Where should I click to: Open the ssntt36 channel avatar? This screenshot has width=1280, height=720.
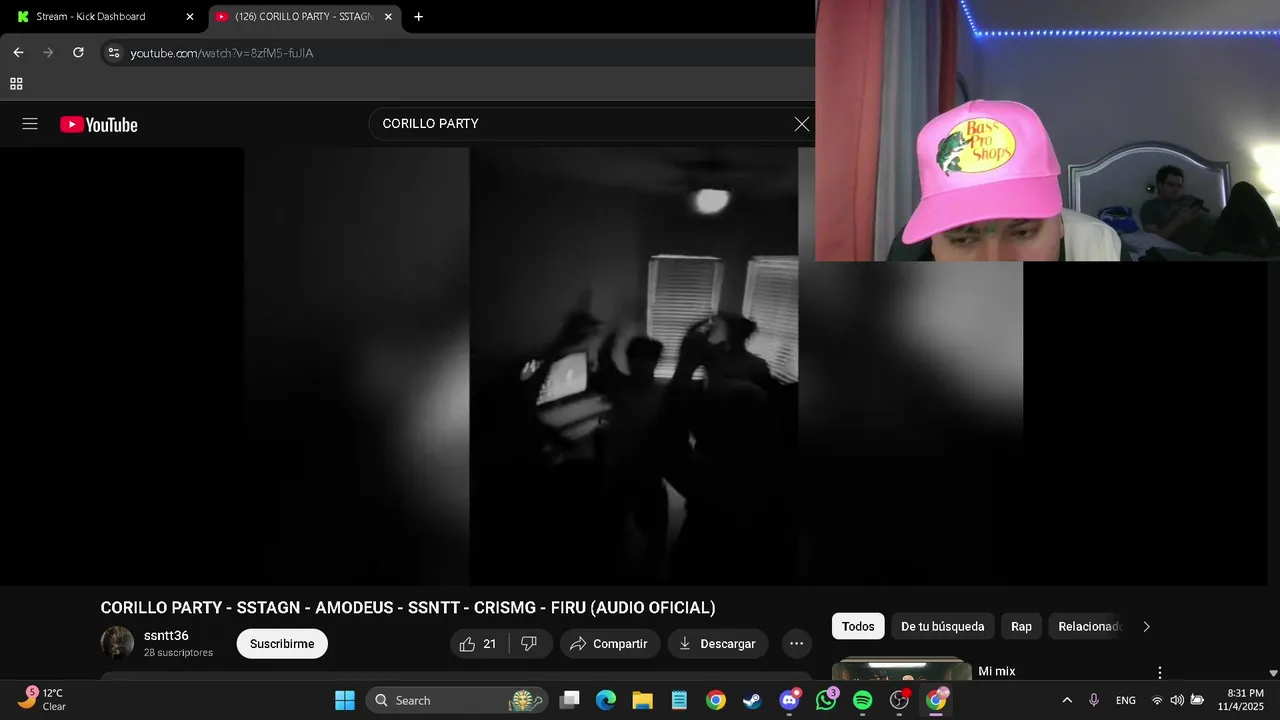[117, 643]
